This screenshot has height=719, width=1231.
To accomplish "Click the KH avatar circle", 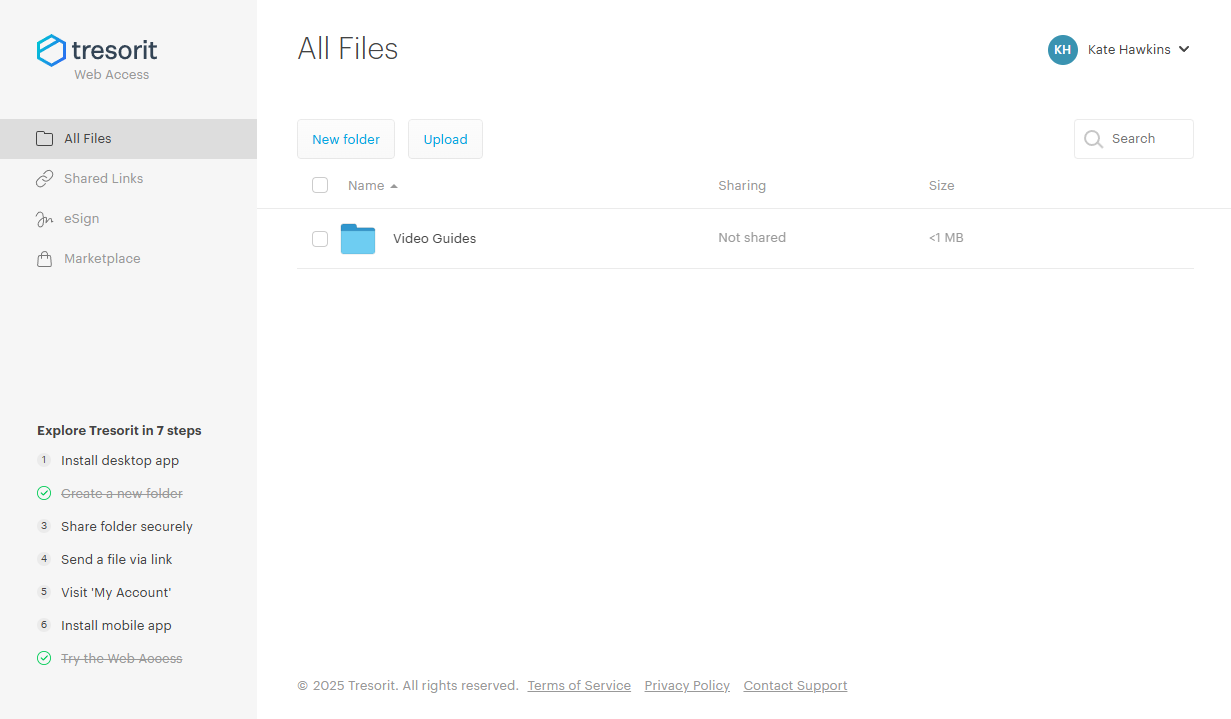I will pos(1062,49).
